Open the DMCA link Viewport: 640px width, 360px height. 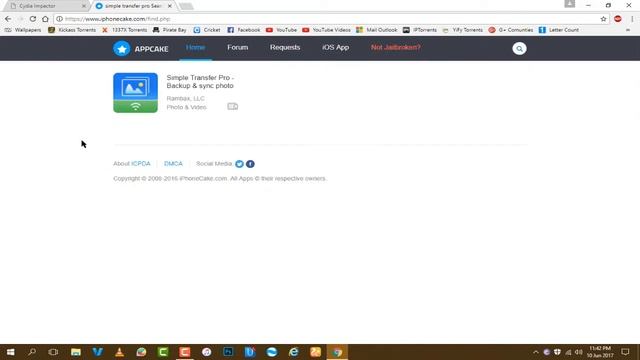coord(173,164)
